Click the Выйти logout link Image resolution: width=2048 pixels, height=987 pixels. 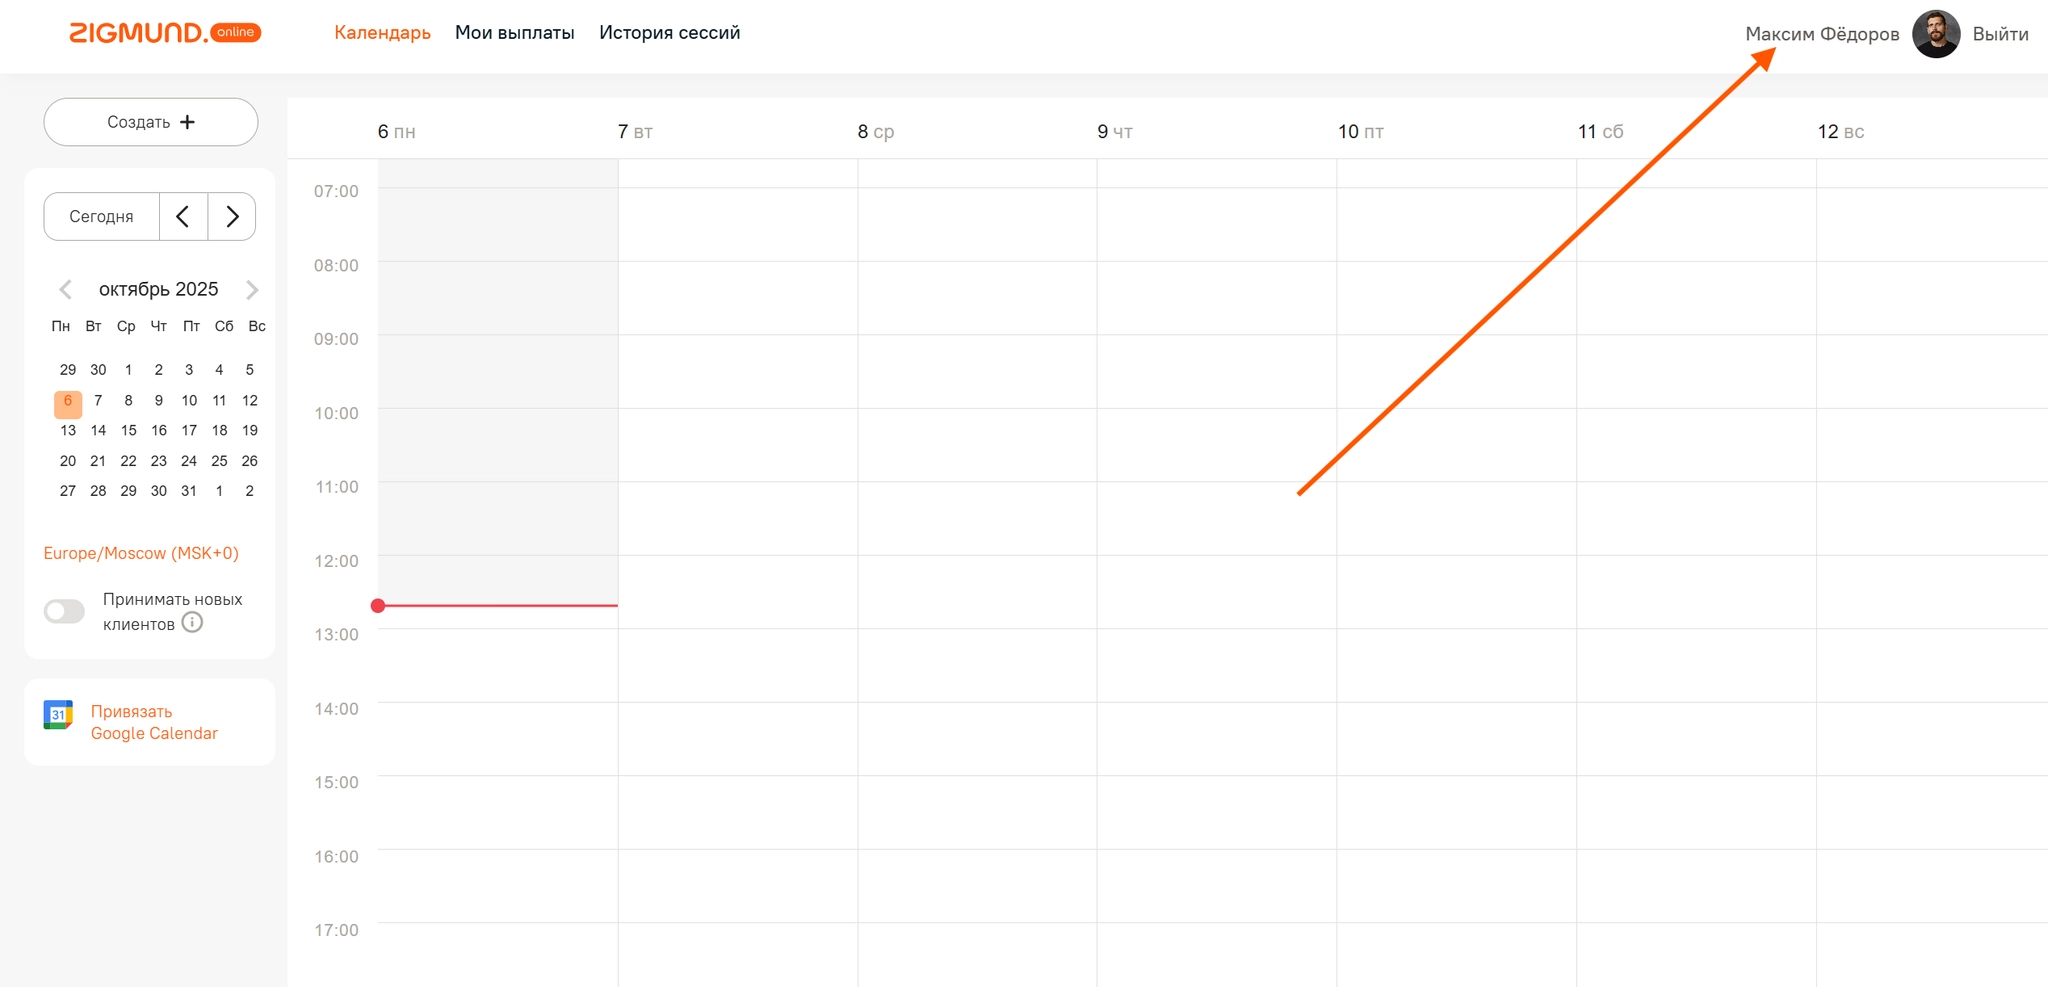pos(2000,34)
